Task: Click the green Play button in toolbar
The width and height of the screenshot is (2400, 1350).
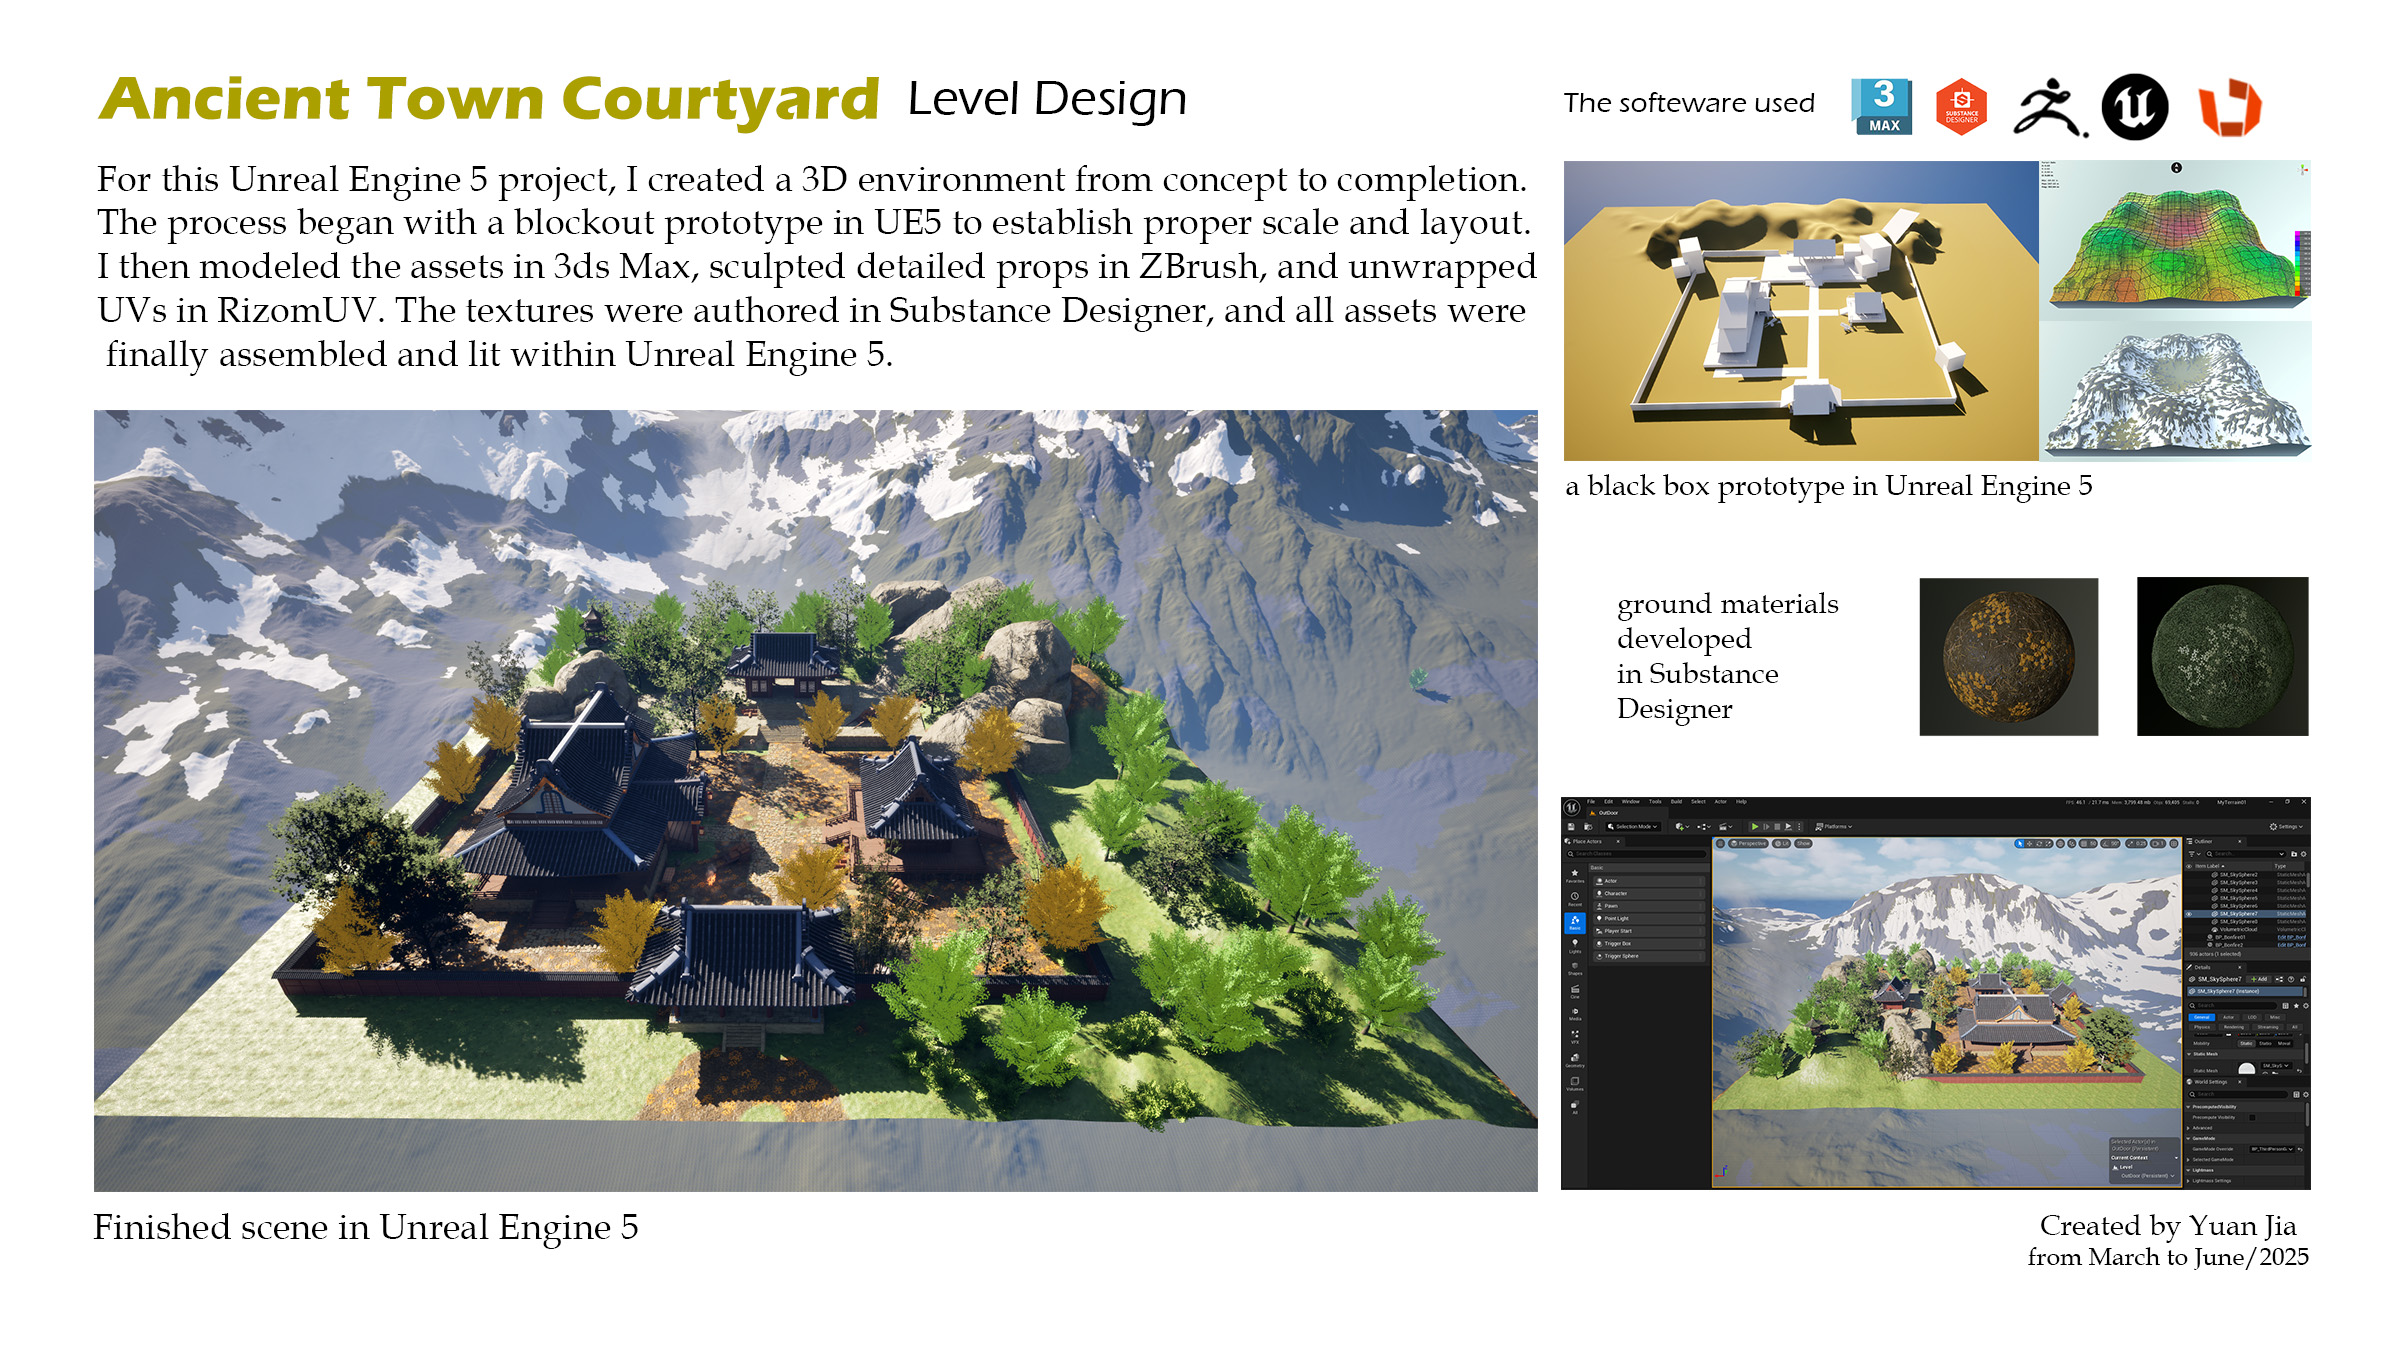Action: [1755, 827]
